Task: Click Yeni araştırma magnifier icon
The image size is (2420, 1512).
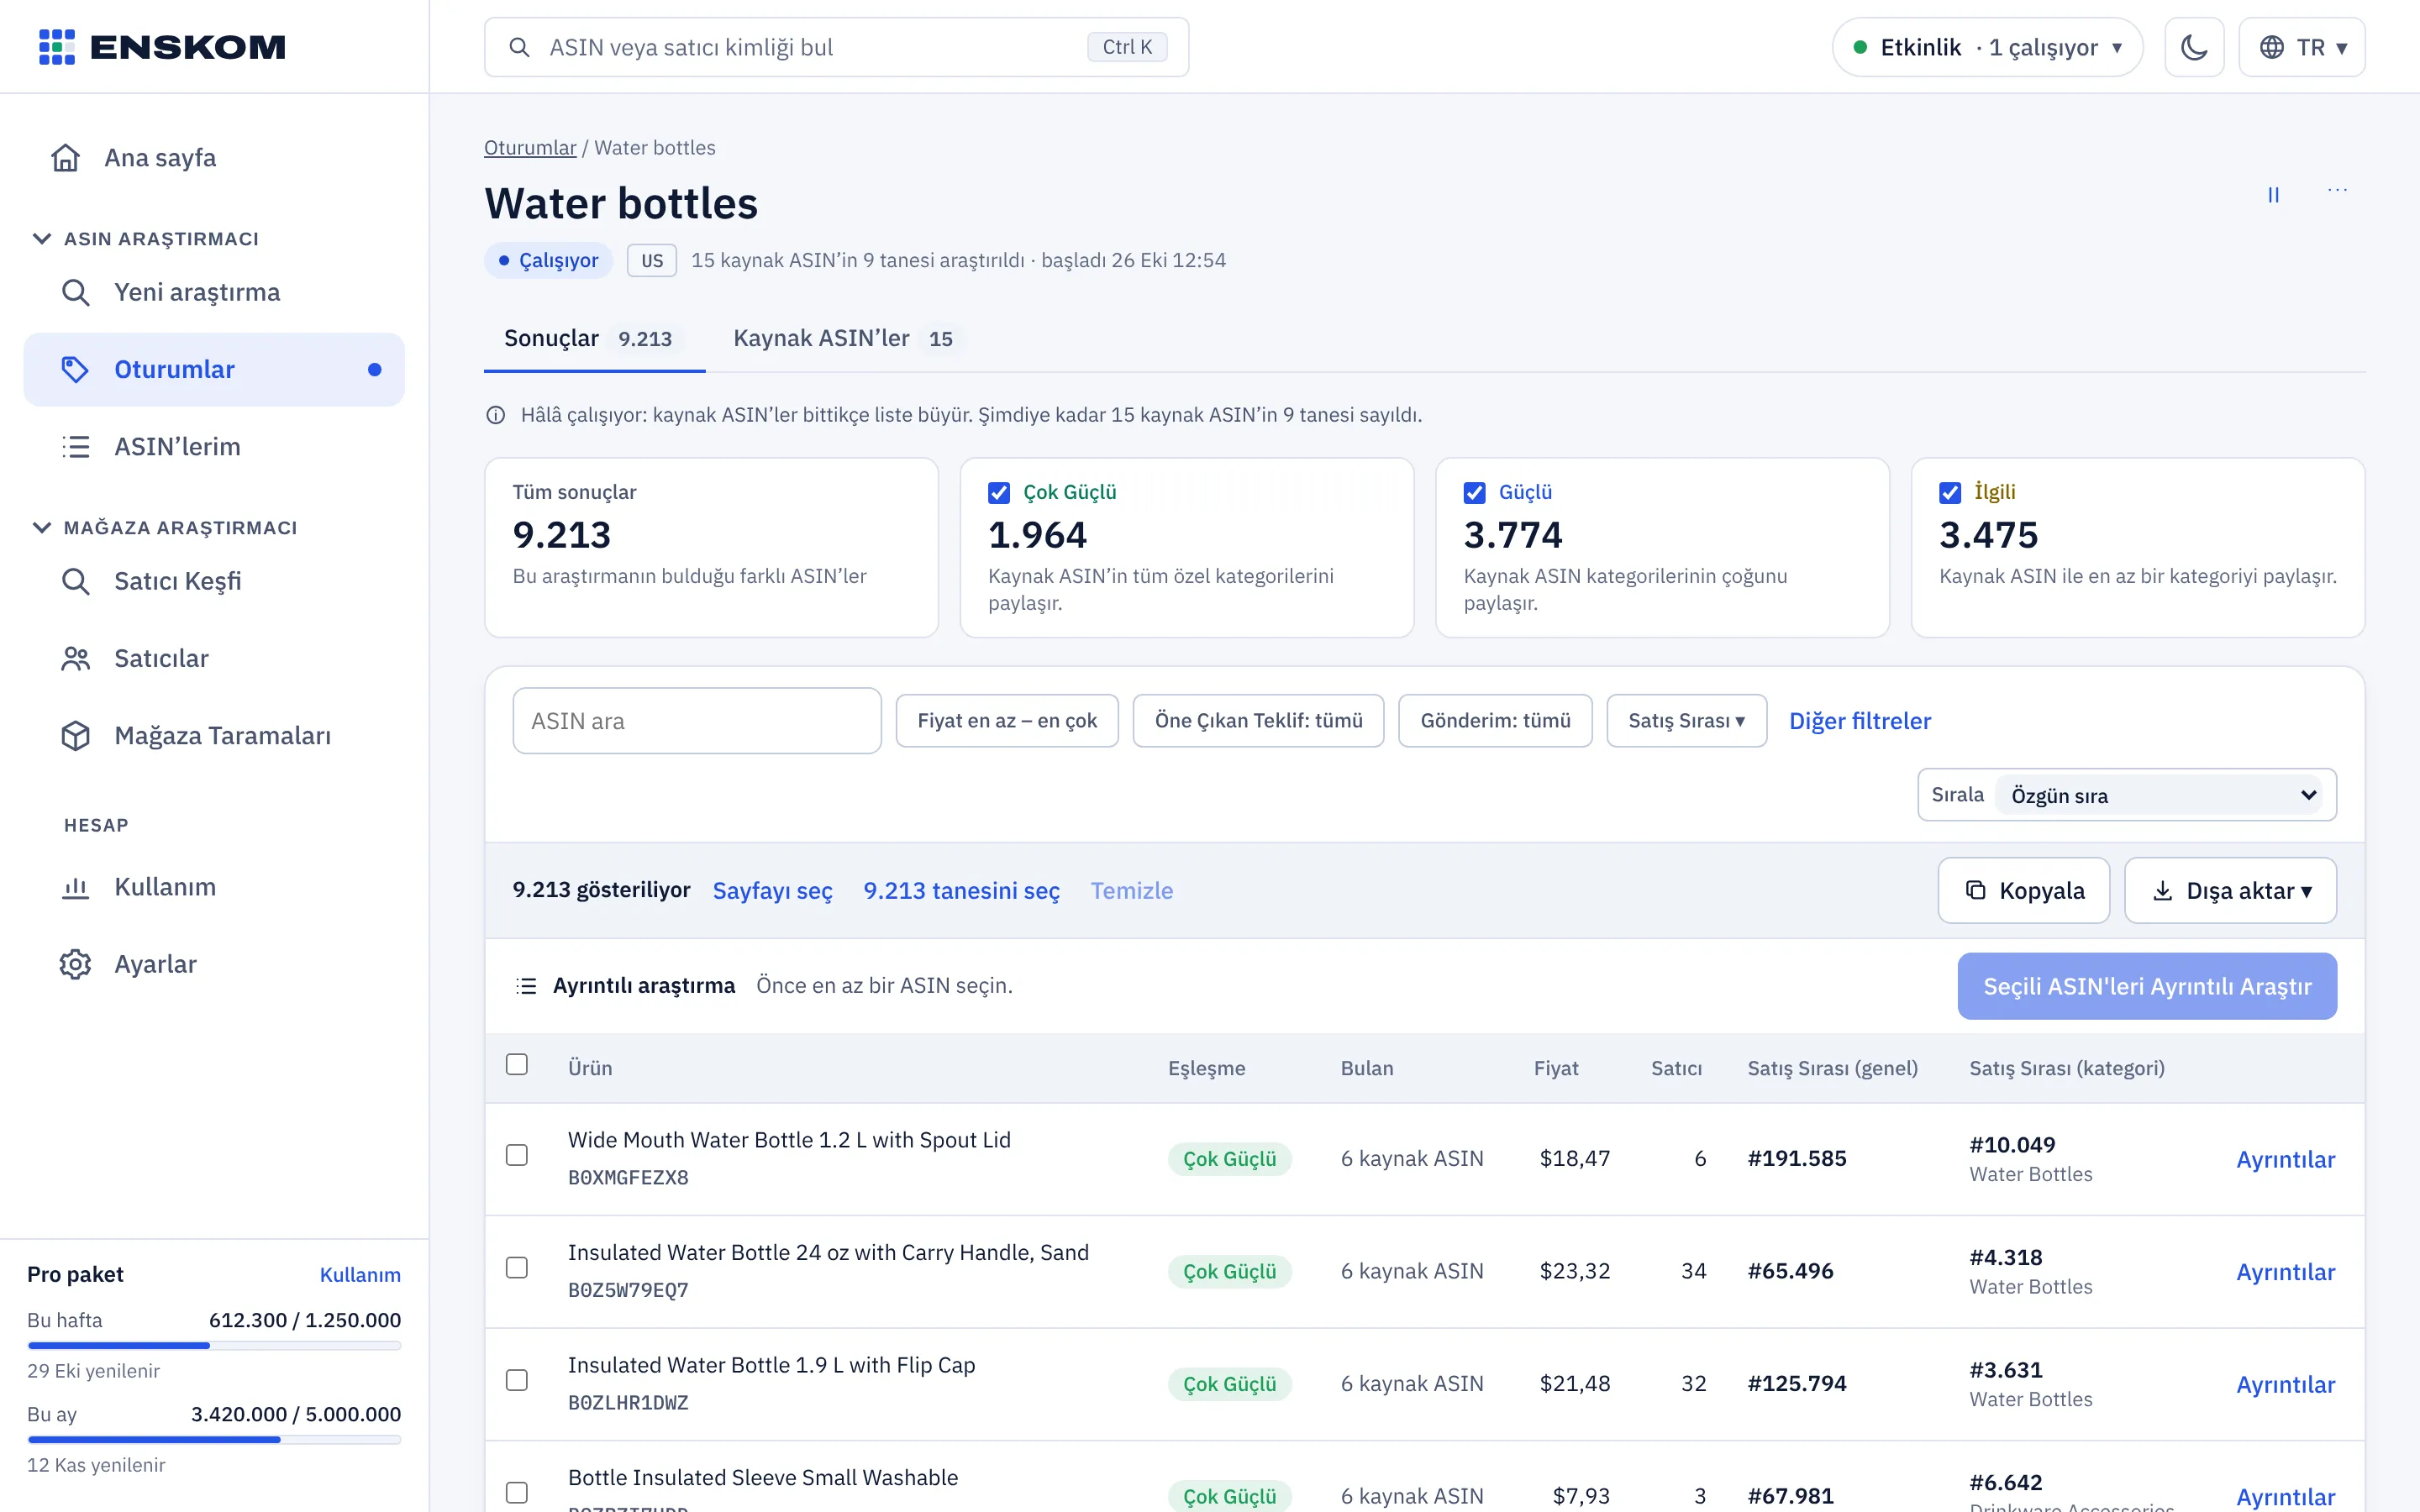Action: point(76,292)
